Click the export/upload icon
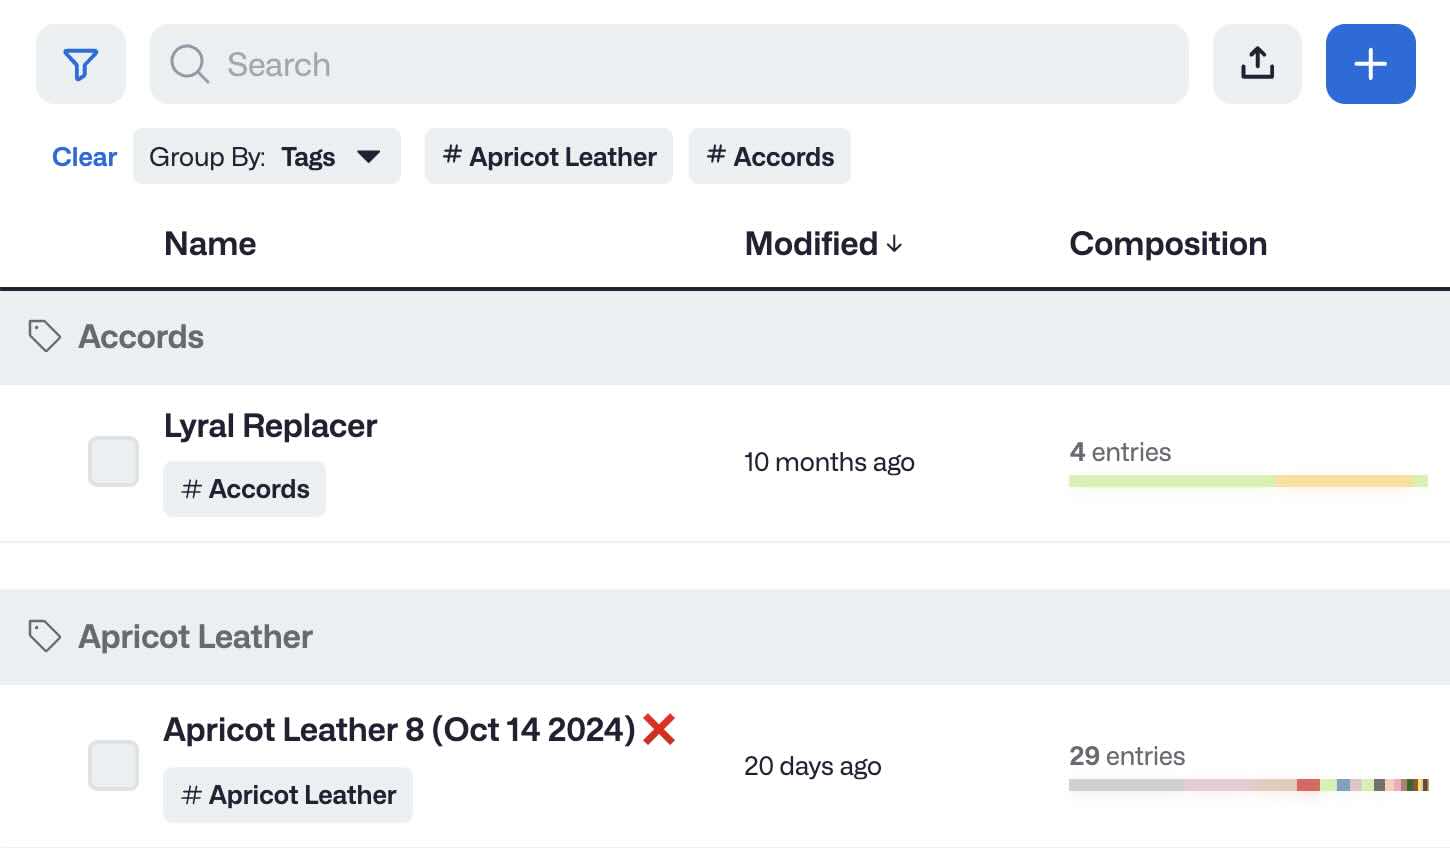Image resolution: width=1450 pixels, height=848 pixels. 1257,62
